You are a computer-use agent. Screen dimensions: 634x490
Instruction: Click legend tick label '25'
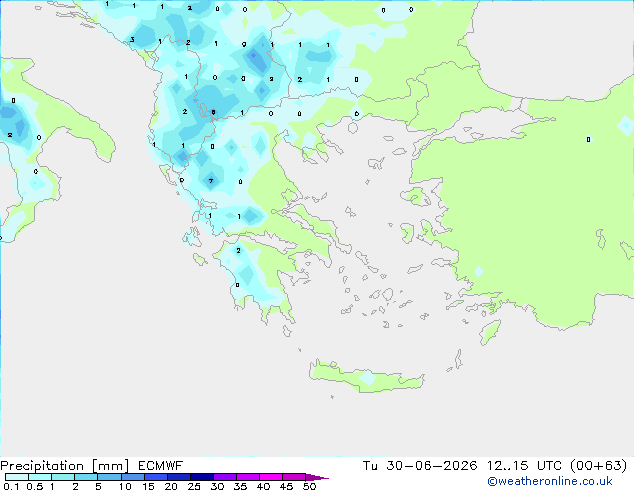click(x=194, y=486)
